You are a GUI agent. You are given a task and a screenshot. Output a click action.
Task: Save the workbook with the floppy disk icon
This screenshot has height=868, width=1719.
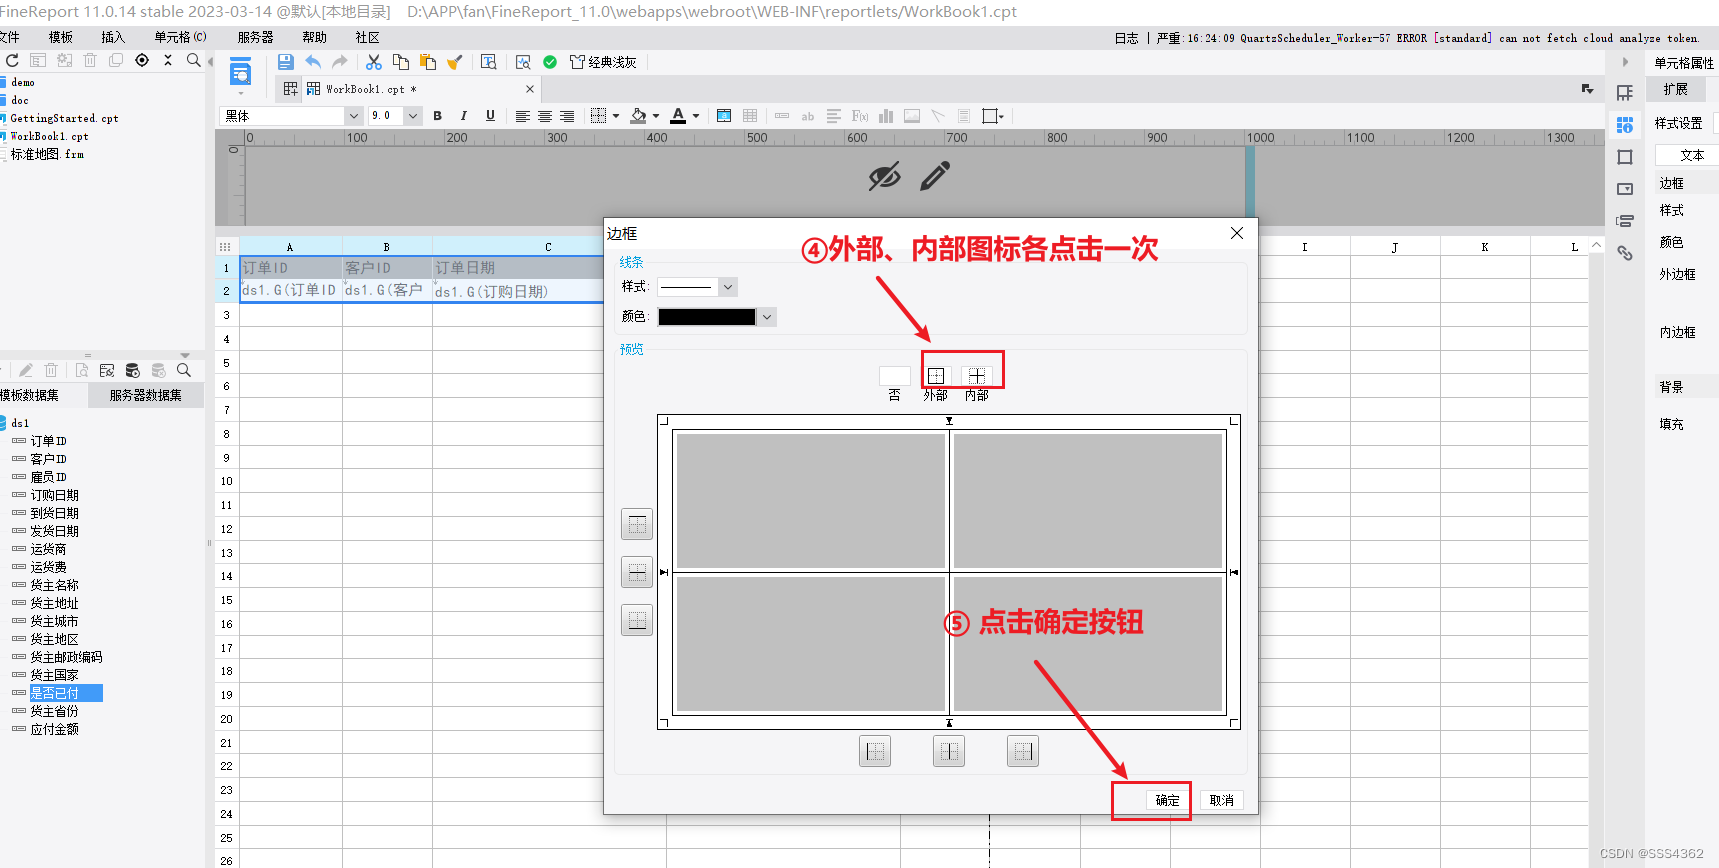(x=285, y=62)
